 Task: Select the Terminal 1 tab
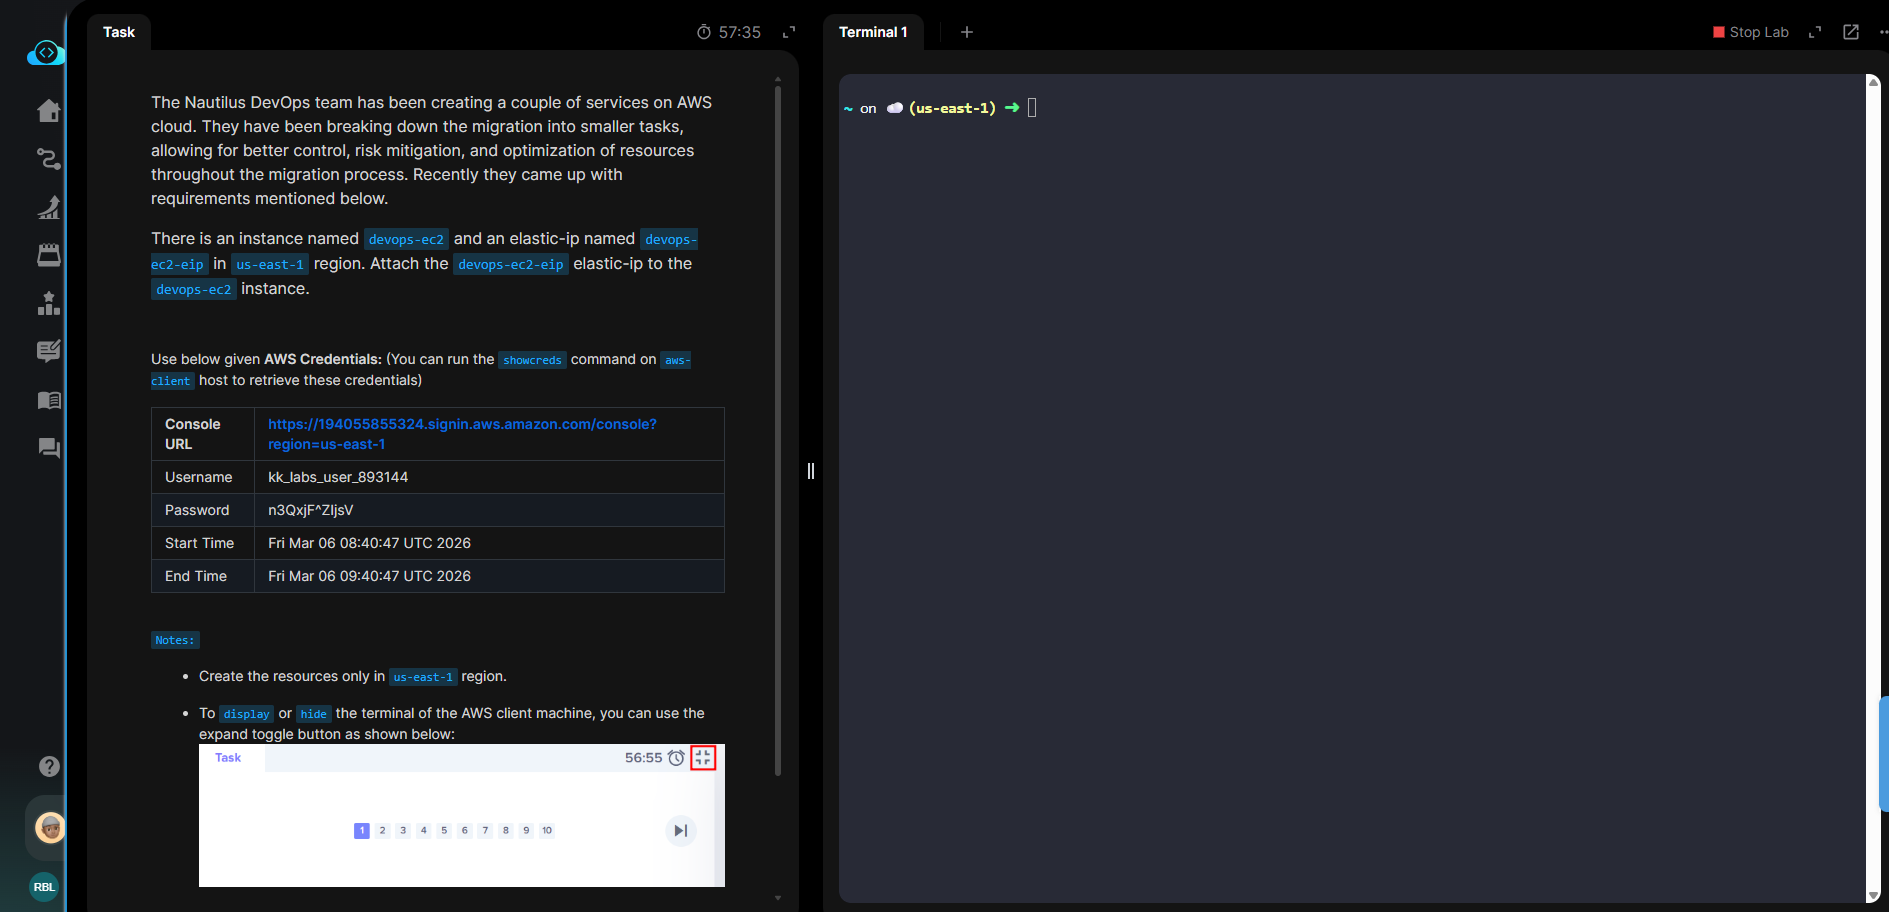coord(873,32)
